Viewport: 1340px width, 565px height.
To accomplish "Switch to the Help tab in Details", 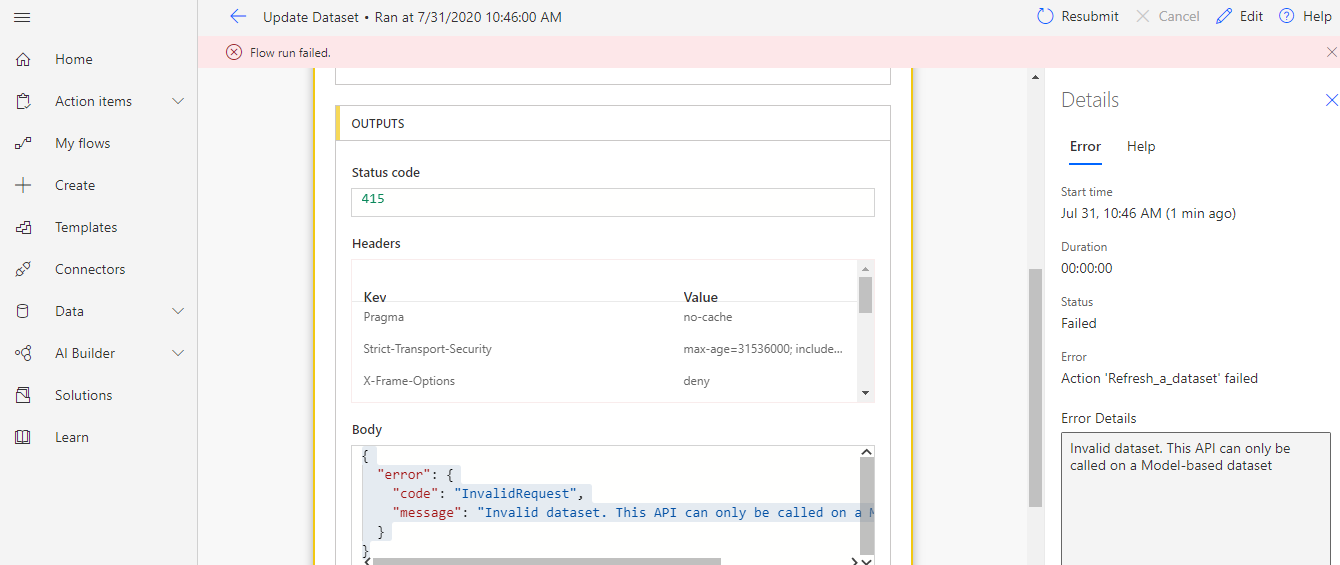I will (x=1141, y=146).
